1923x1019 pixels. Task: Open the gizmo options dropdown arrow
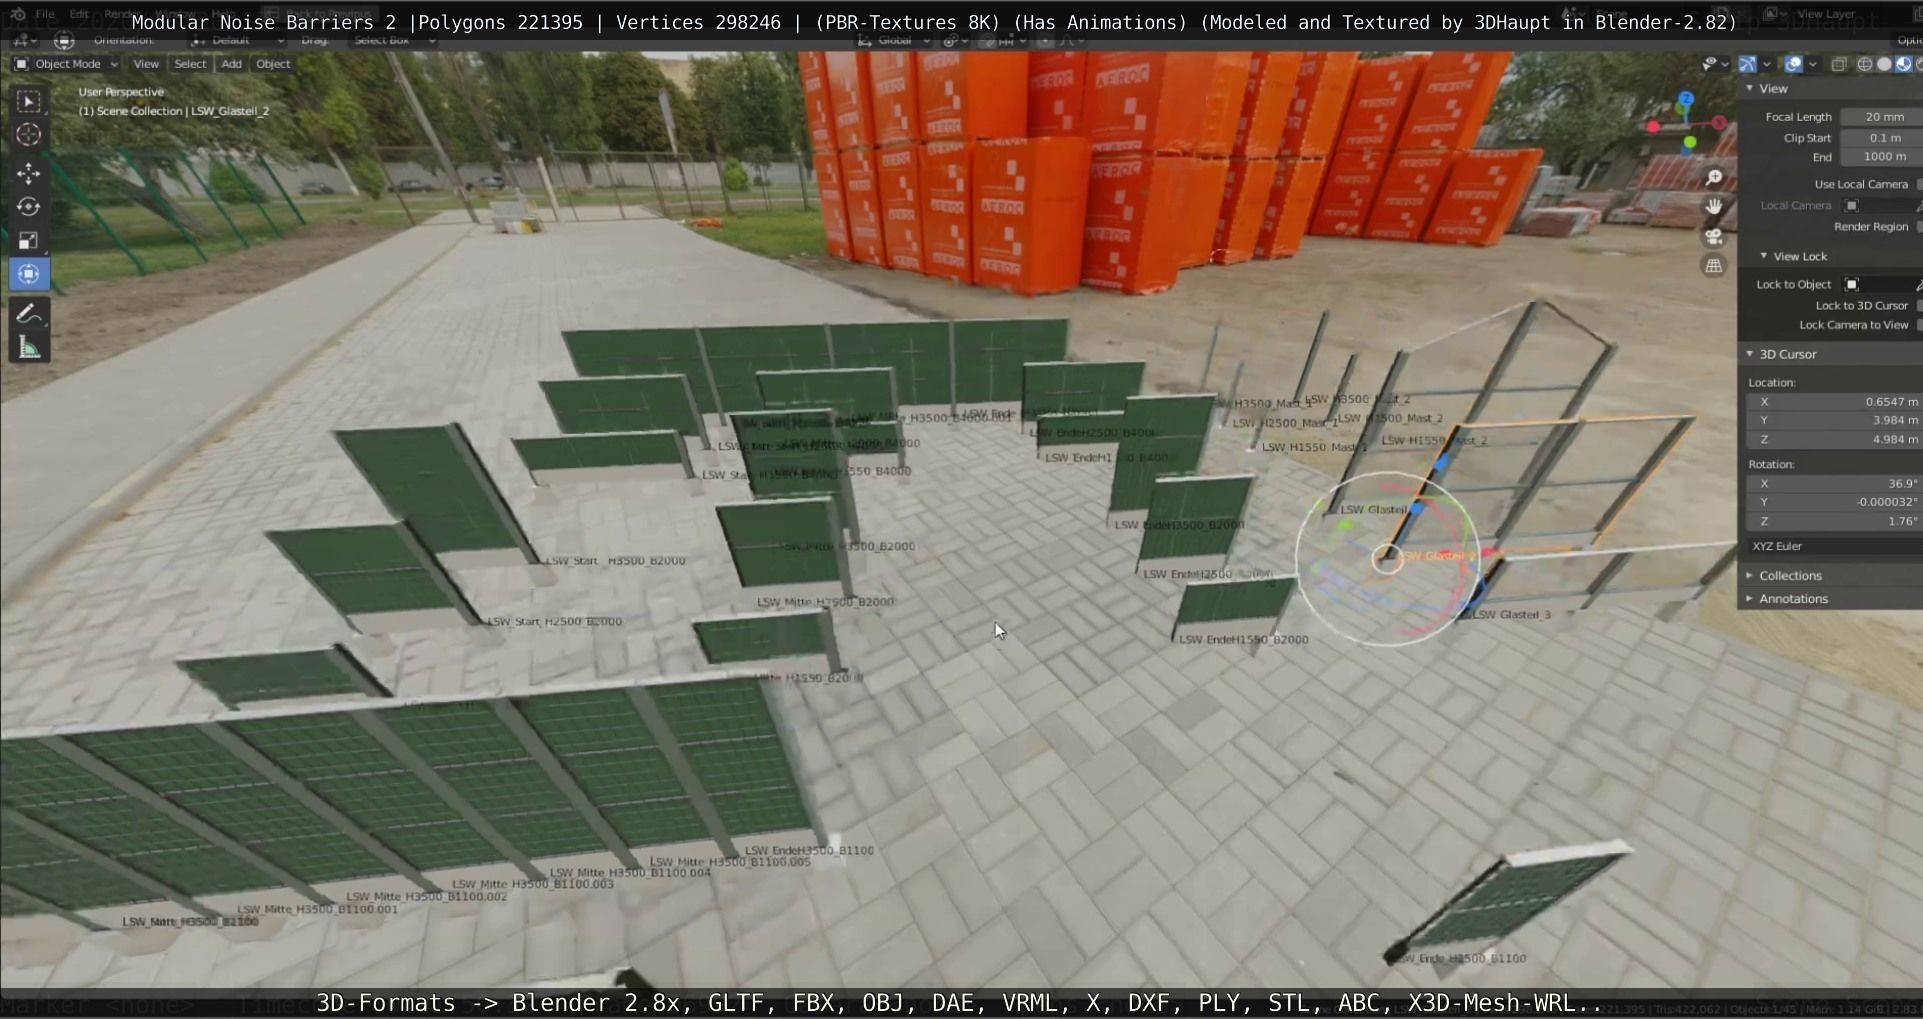(1767, 64)
